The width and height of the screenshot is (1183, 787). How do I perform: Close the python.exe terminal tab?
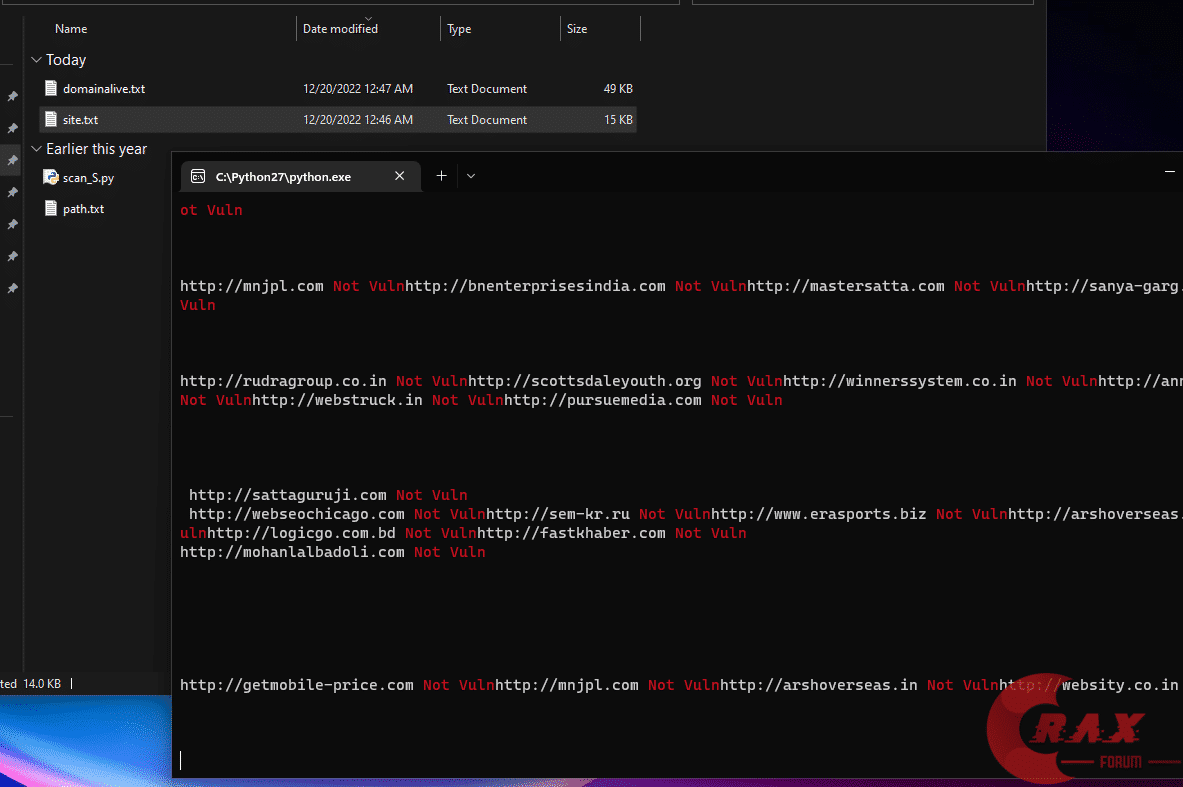tap(400, 176)
